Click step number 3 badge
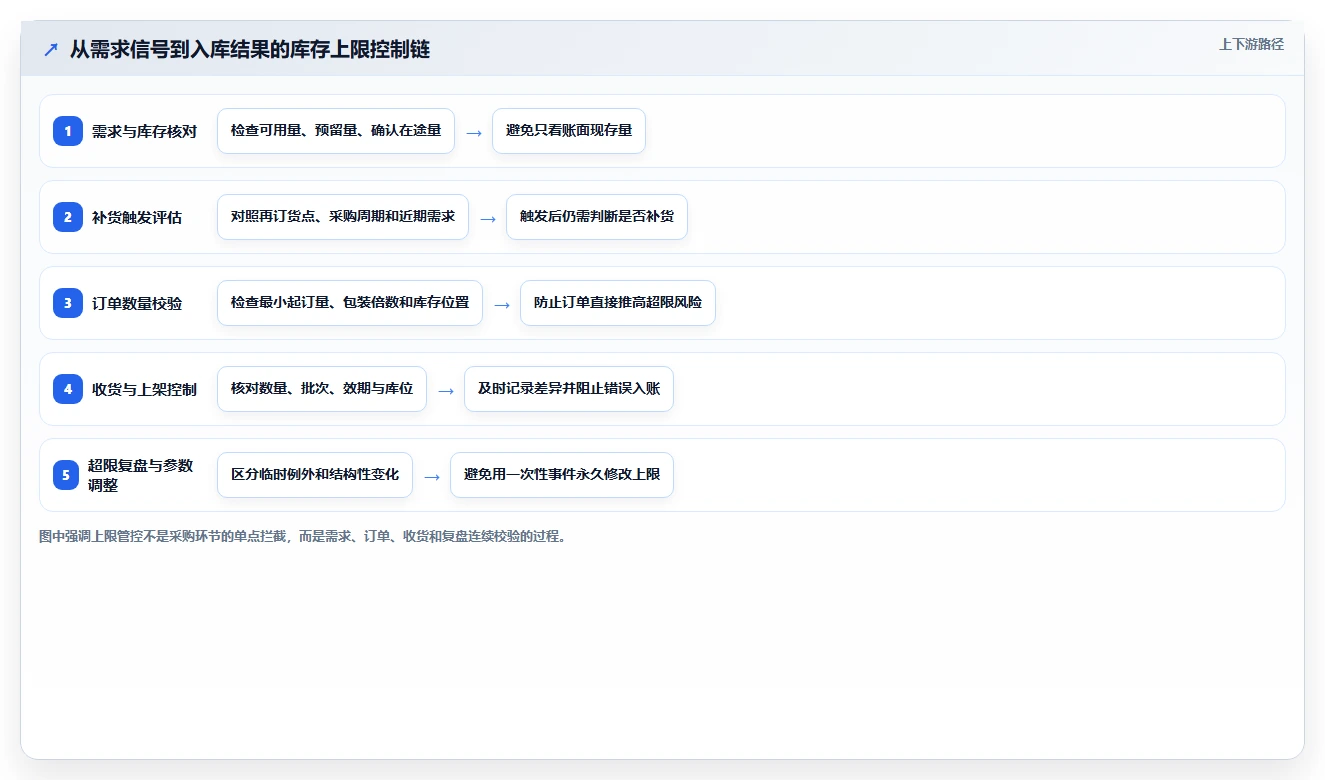 [x=68, y=303]
